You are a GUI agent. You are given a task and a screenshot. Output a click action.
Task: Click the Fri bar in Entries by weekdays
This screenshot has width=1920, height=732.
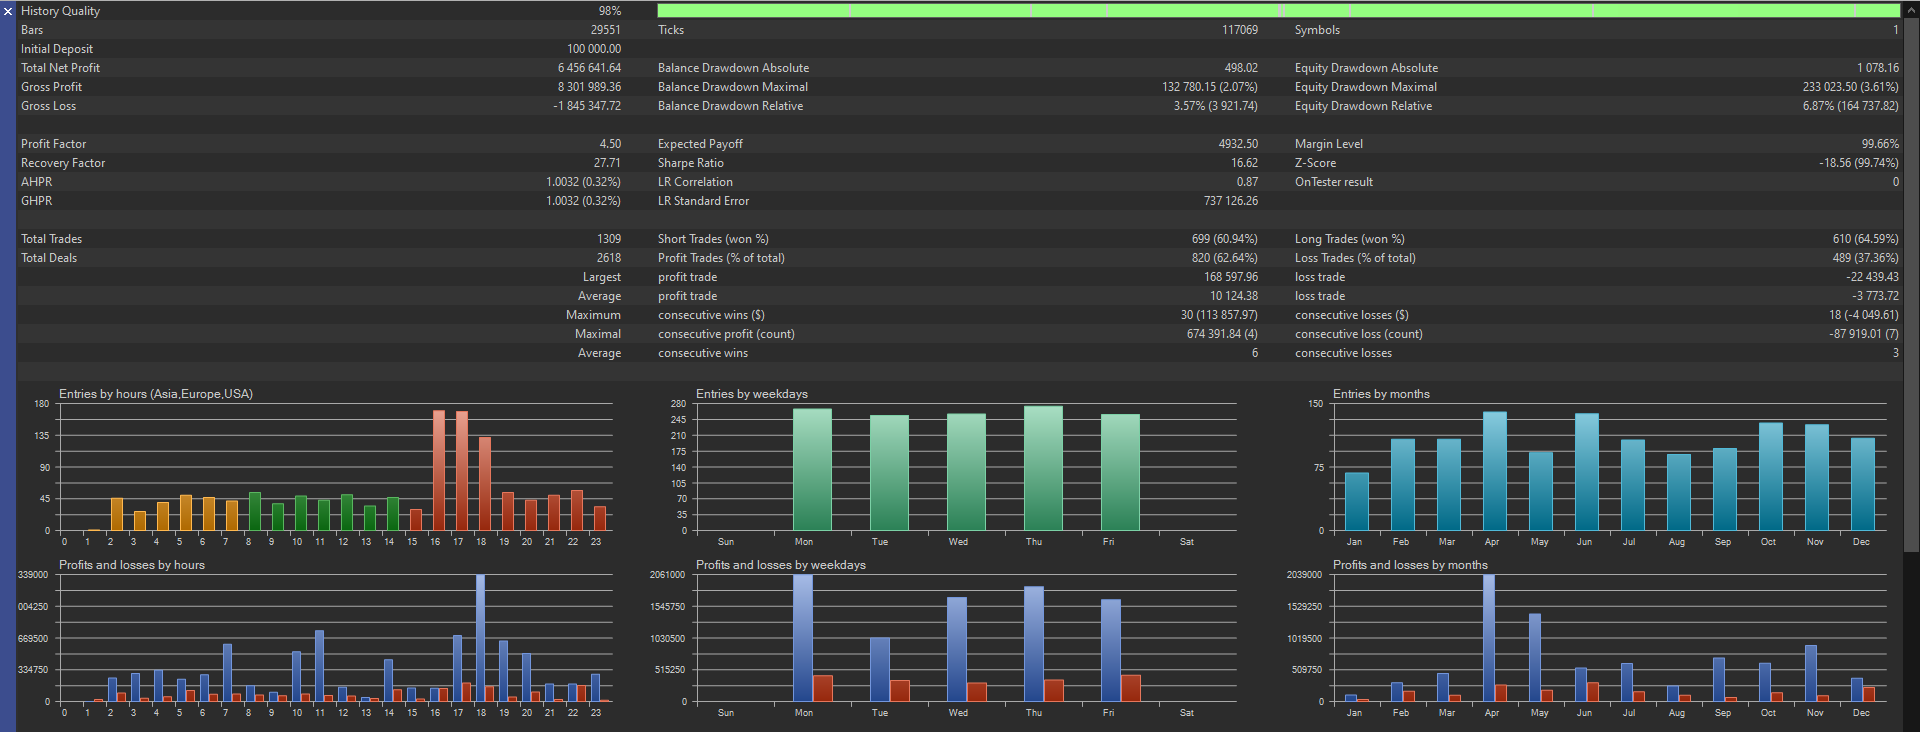(x=1120, y=472)
